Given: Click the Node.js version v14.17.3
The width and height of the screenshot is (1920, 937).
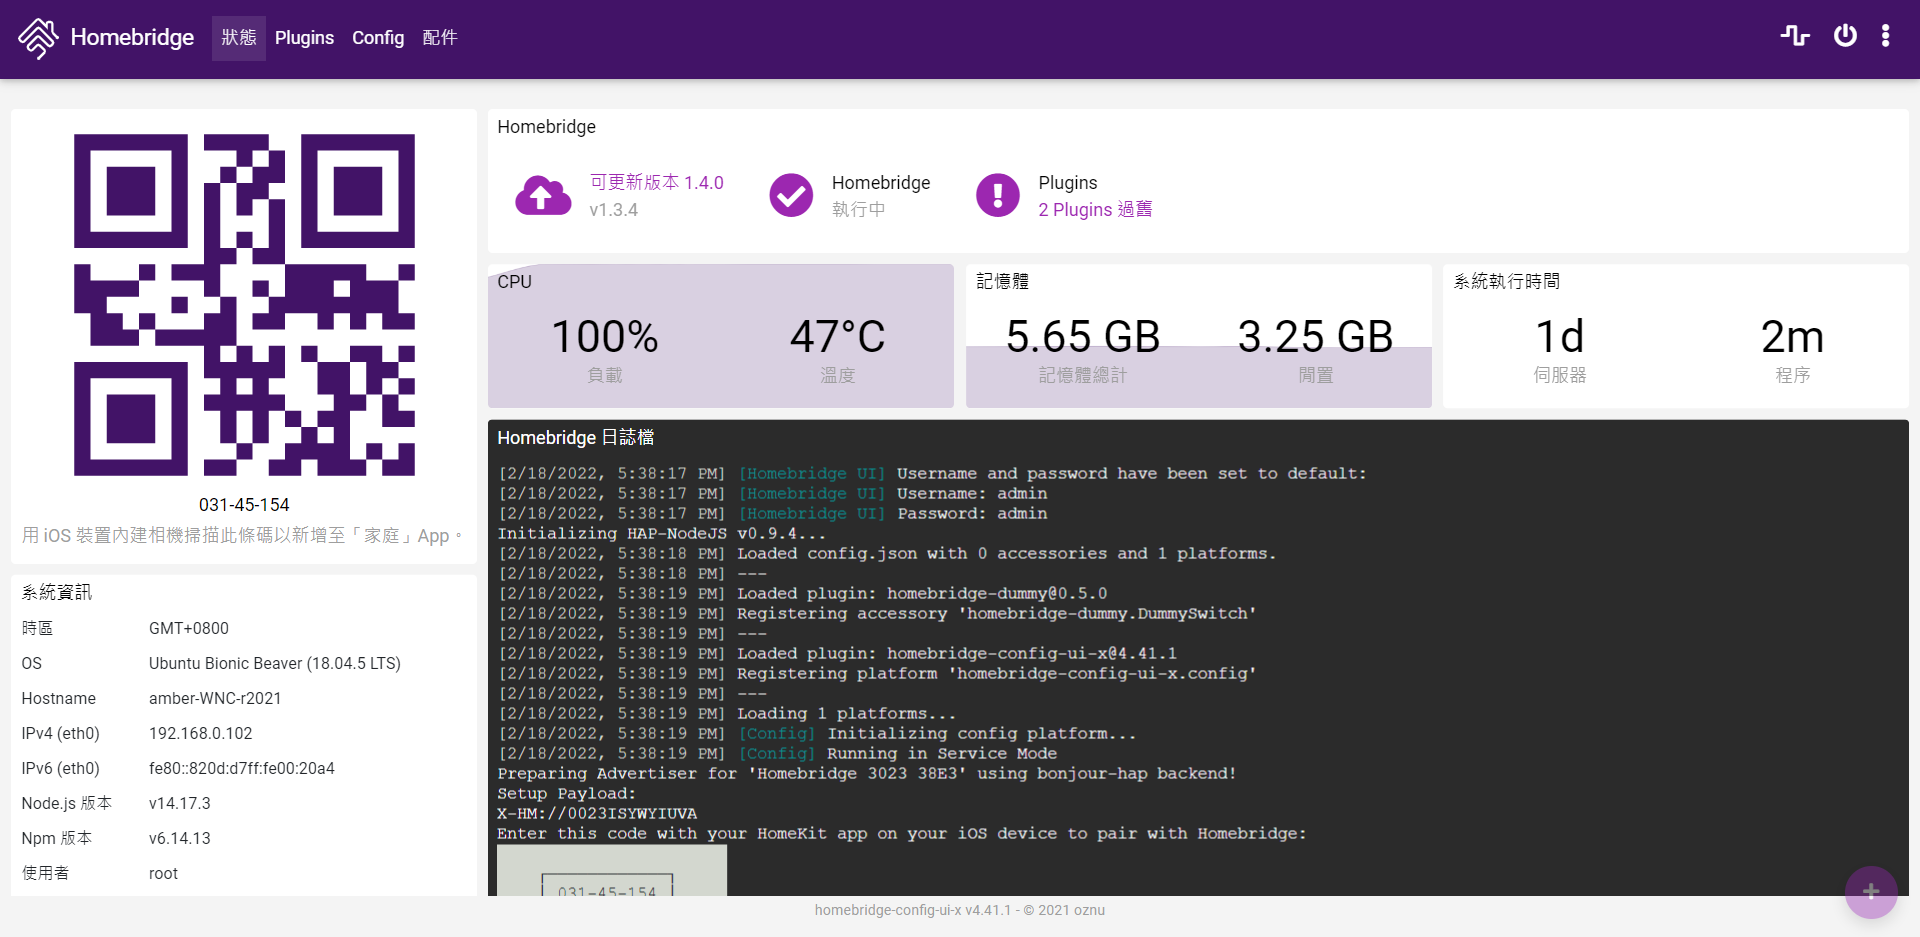Looking at the screenshot, I should 180,804.
